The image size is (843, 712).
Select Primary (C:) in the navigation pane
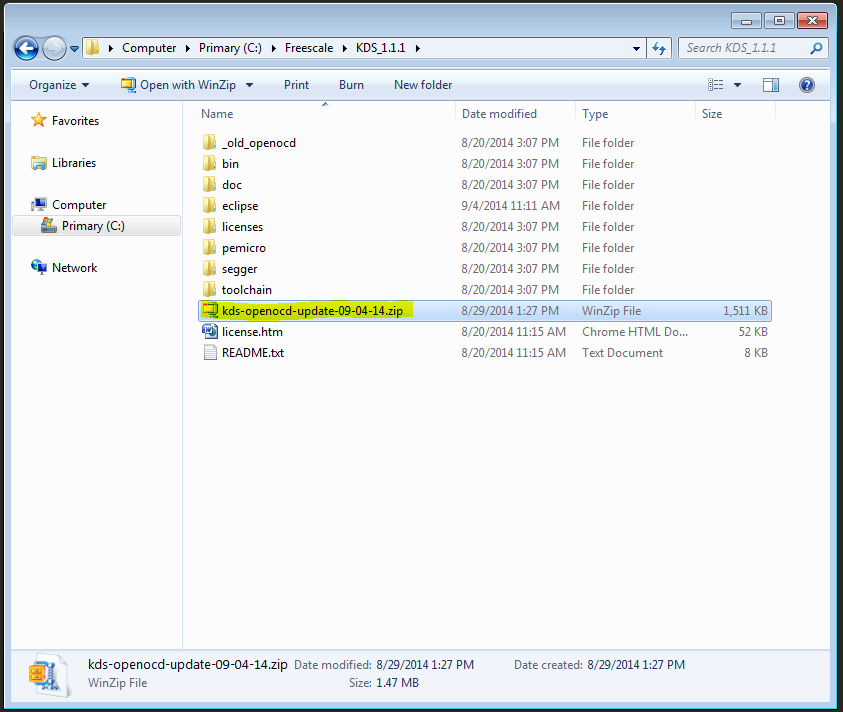(96, 226)
